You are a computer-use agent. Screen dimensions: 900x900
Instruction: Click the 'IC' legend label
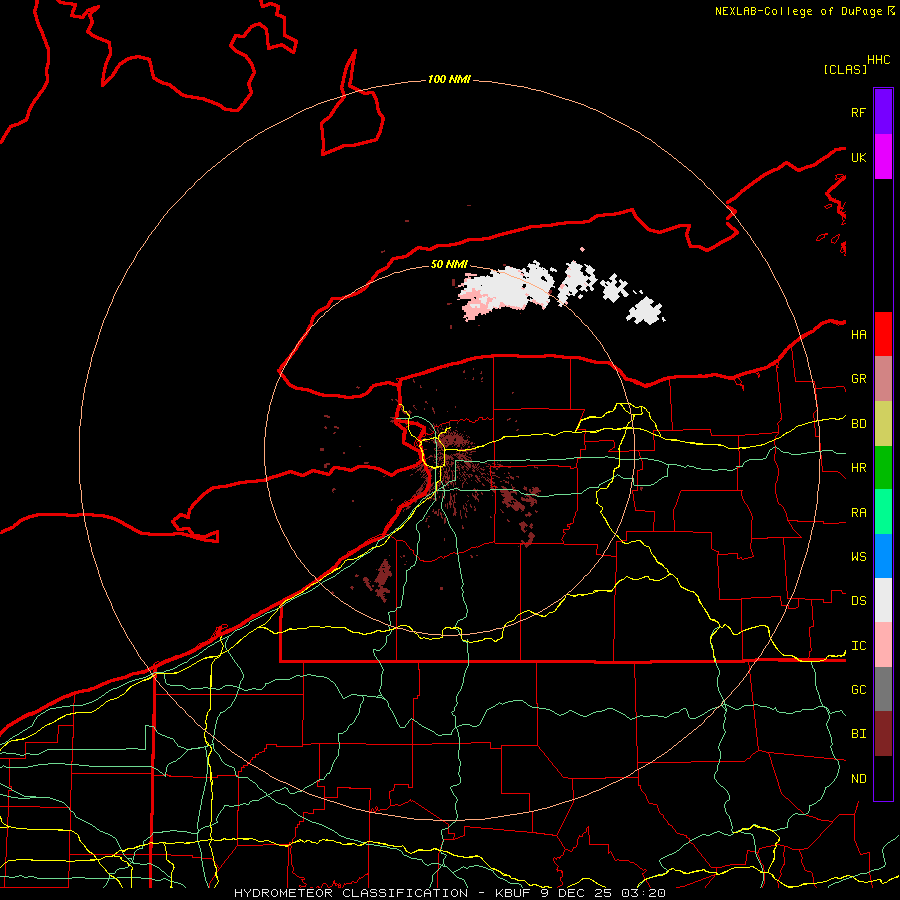[x=859, y=646]
